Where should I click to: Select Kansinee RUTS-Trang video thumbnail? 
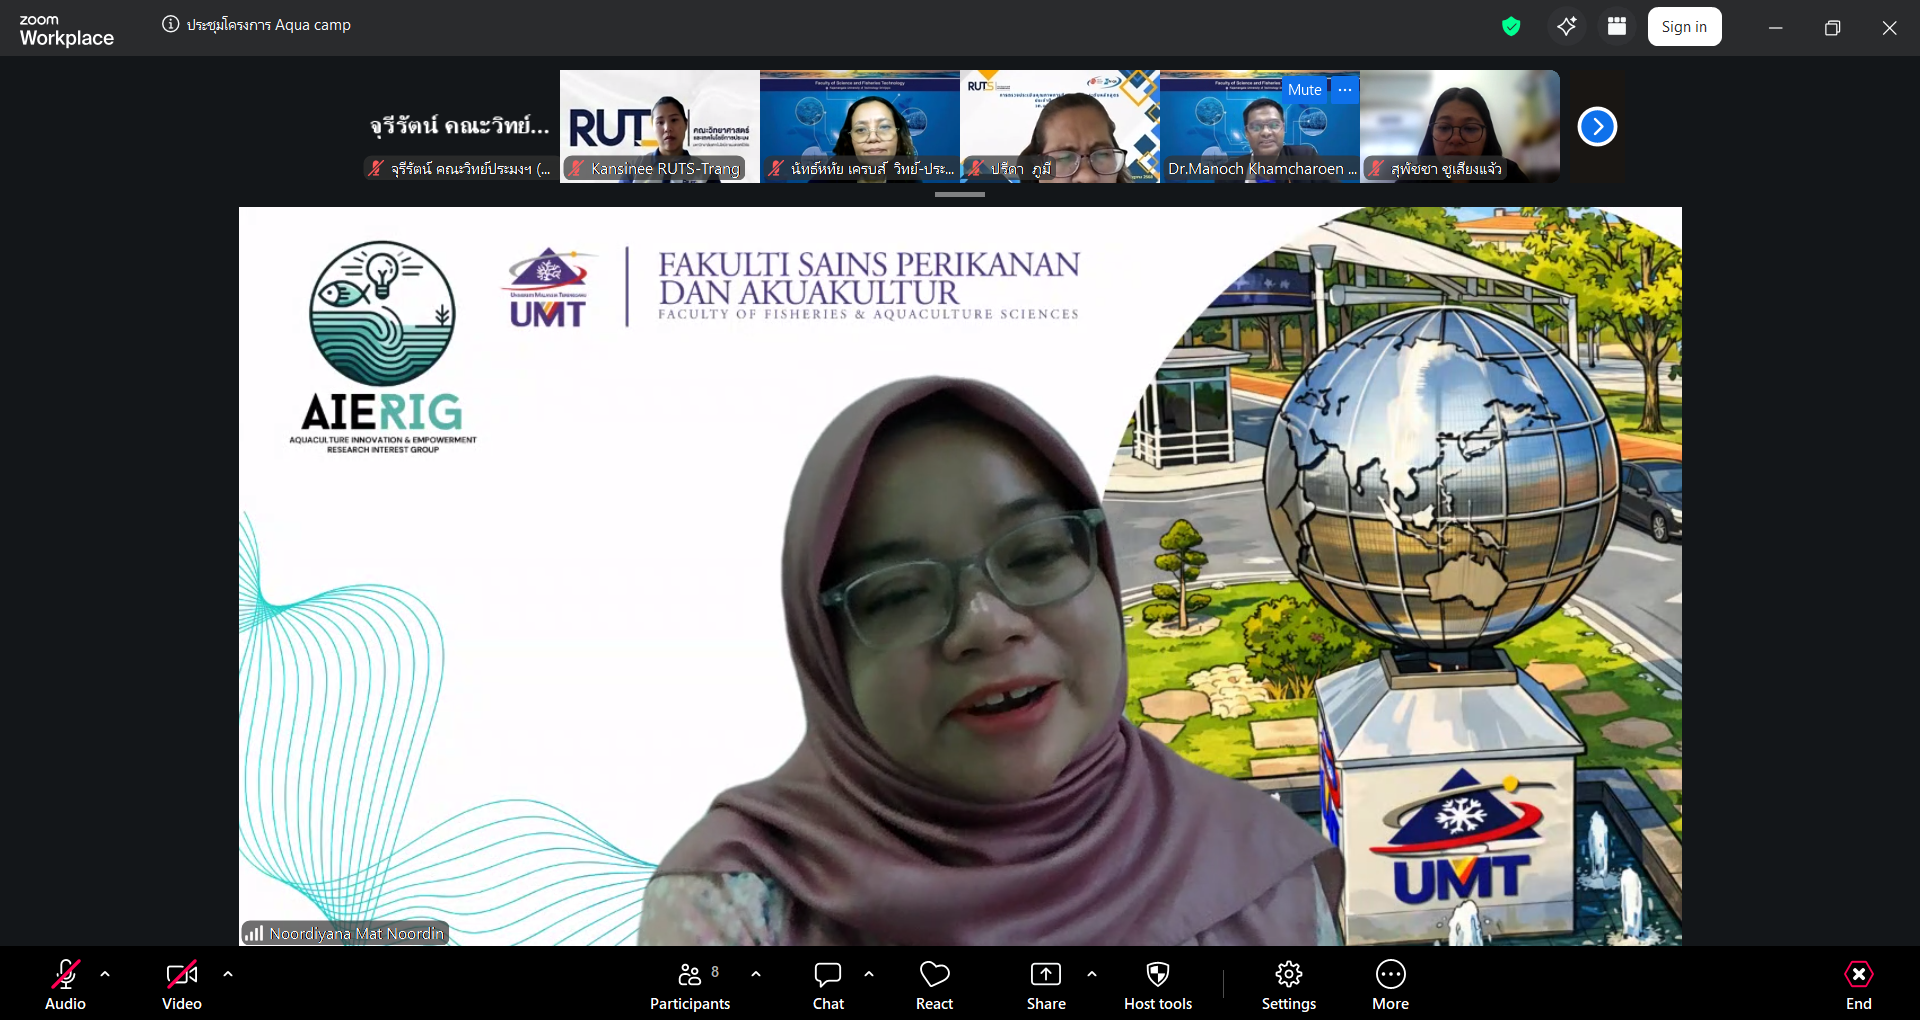[660, 126]
